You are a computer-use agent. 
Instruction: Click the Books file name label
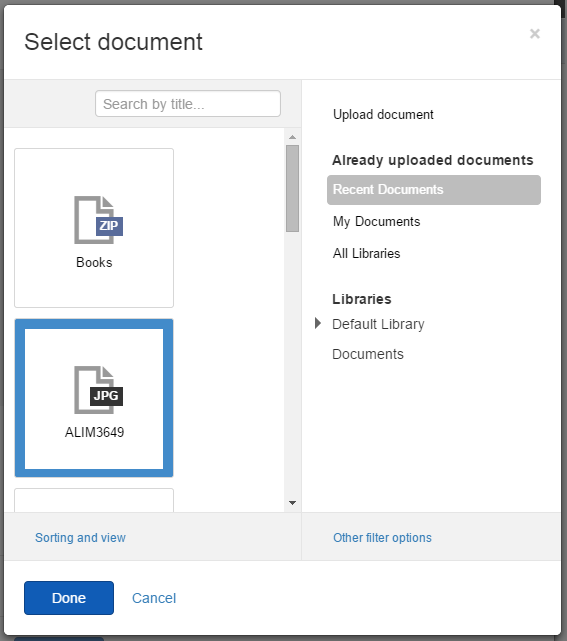click(94, 262)
